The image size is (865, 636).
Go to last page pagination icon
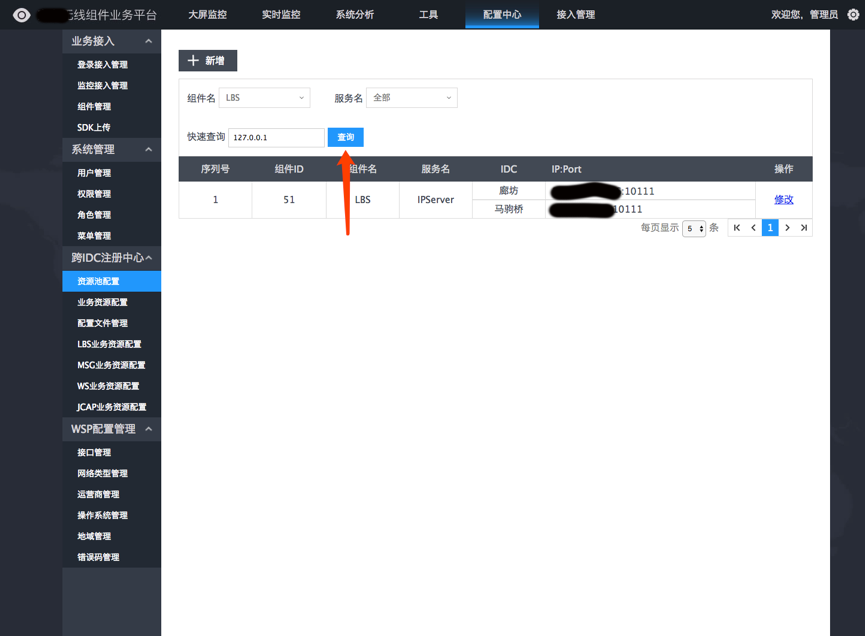coord(804,228)
